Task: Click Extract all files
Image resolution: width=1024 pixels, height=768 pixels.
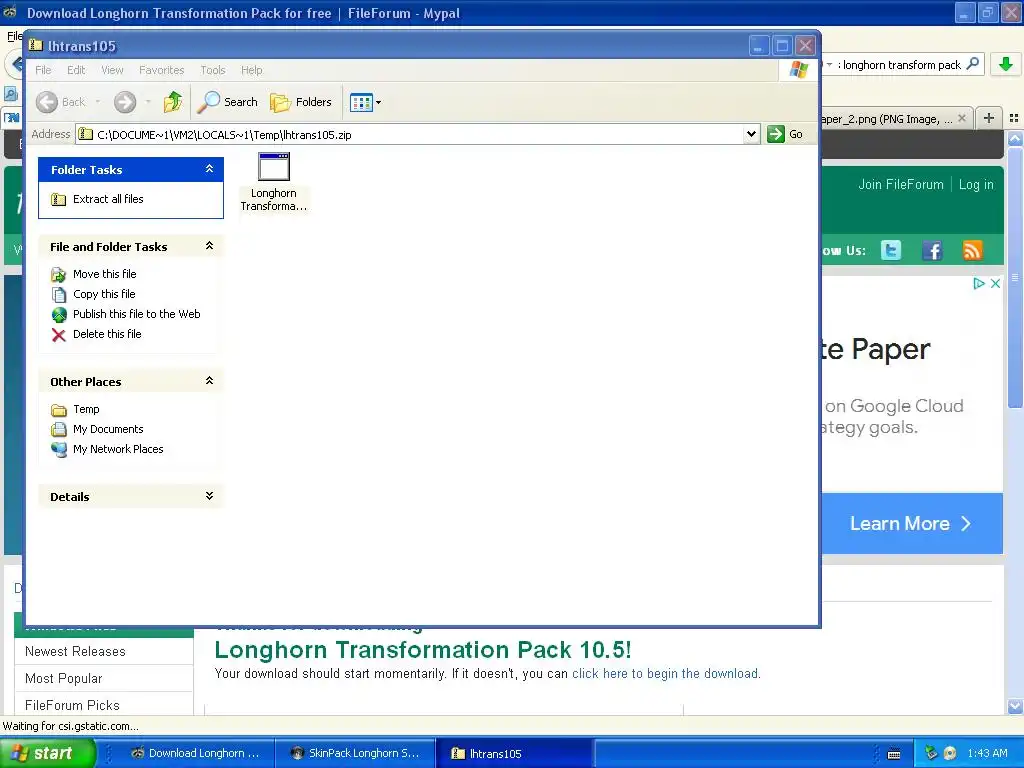Action: (97, 199)
